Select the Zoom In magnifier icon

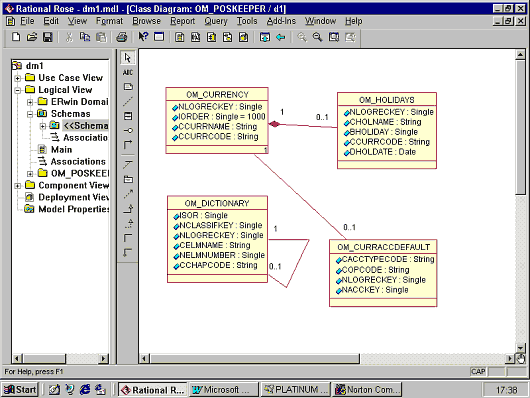[x=302, y=37]
